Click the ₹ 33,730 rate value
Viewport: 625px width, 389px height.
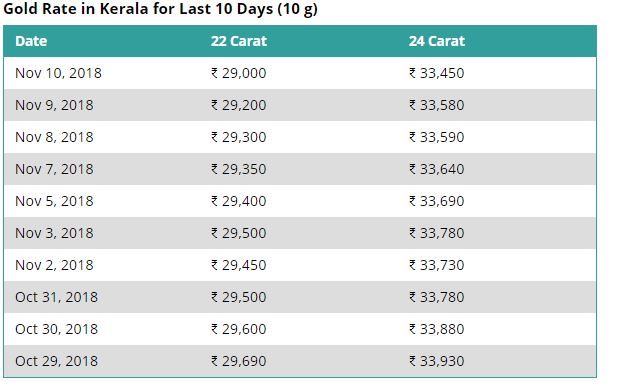436,265
